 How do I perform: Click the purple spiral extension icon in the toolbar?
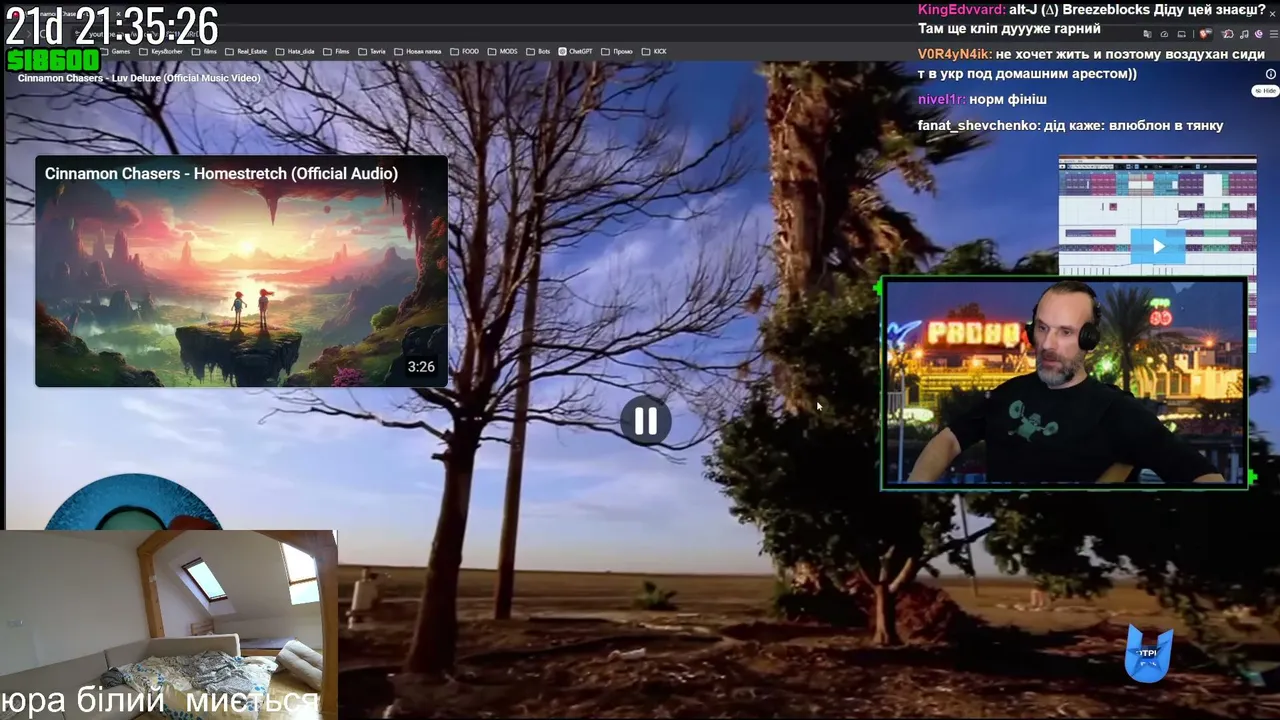click(x=1259, y=34)
